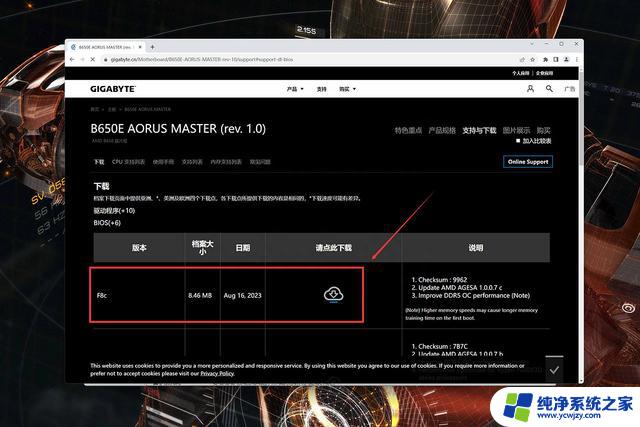Click the 购买 link beside 图片展示
Viewport: 640px width, 427px height.
point(544,131)
